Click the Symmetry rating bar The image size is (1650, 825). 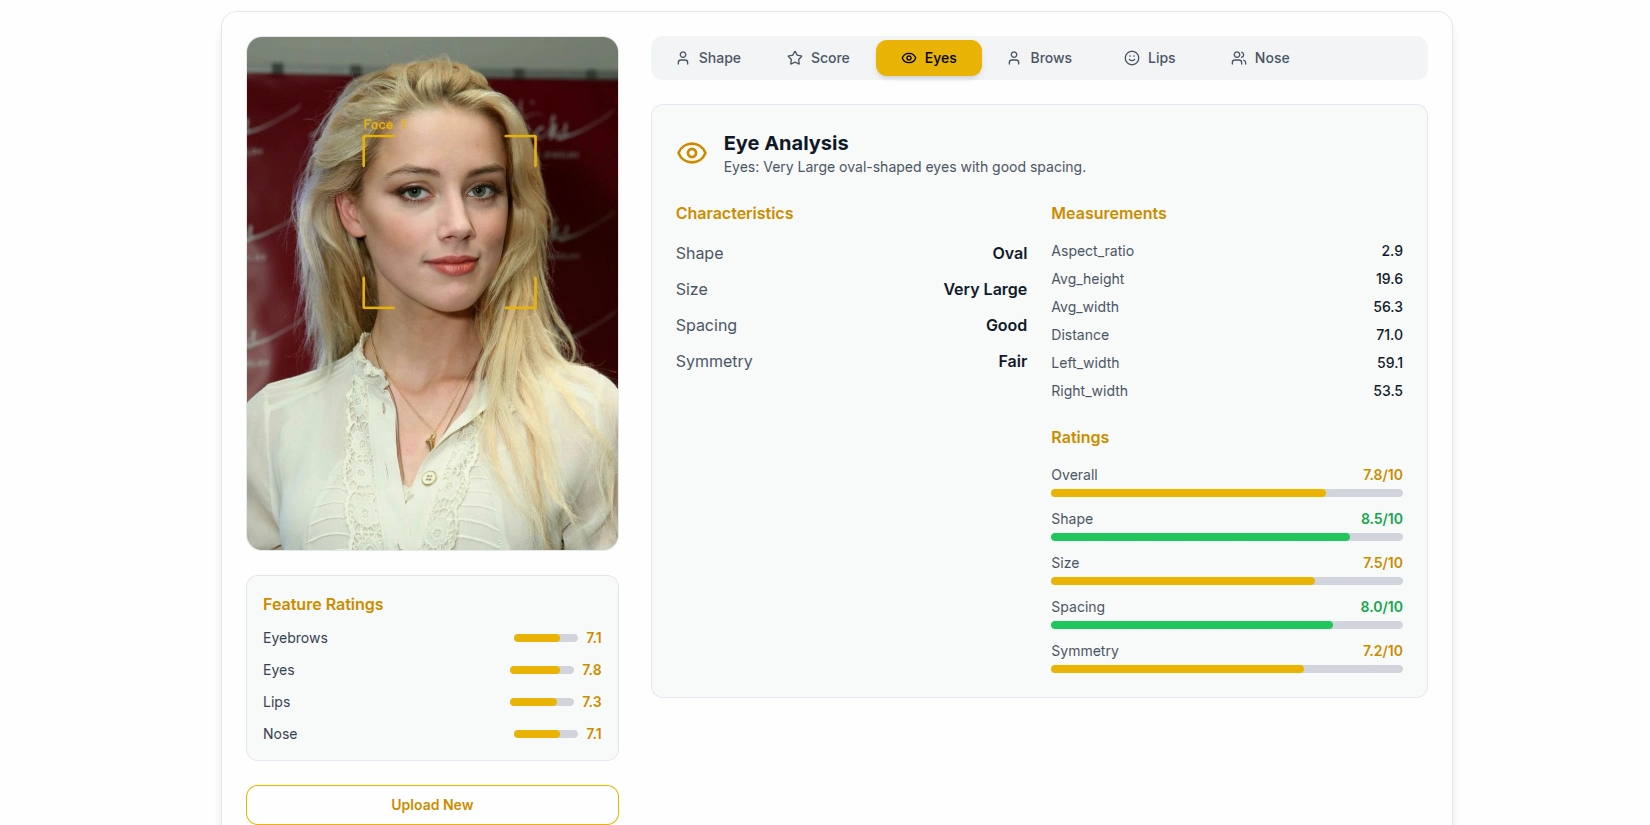pos(1226,669)
